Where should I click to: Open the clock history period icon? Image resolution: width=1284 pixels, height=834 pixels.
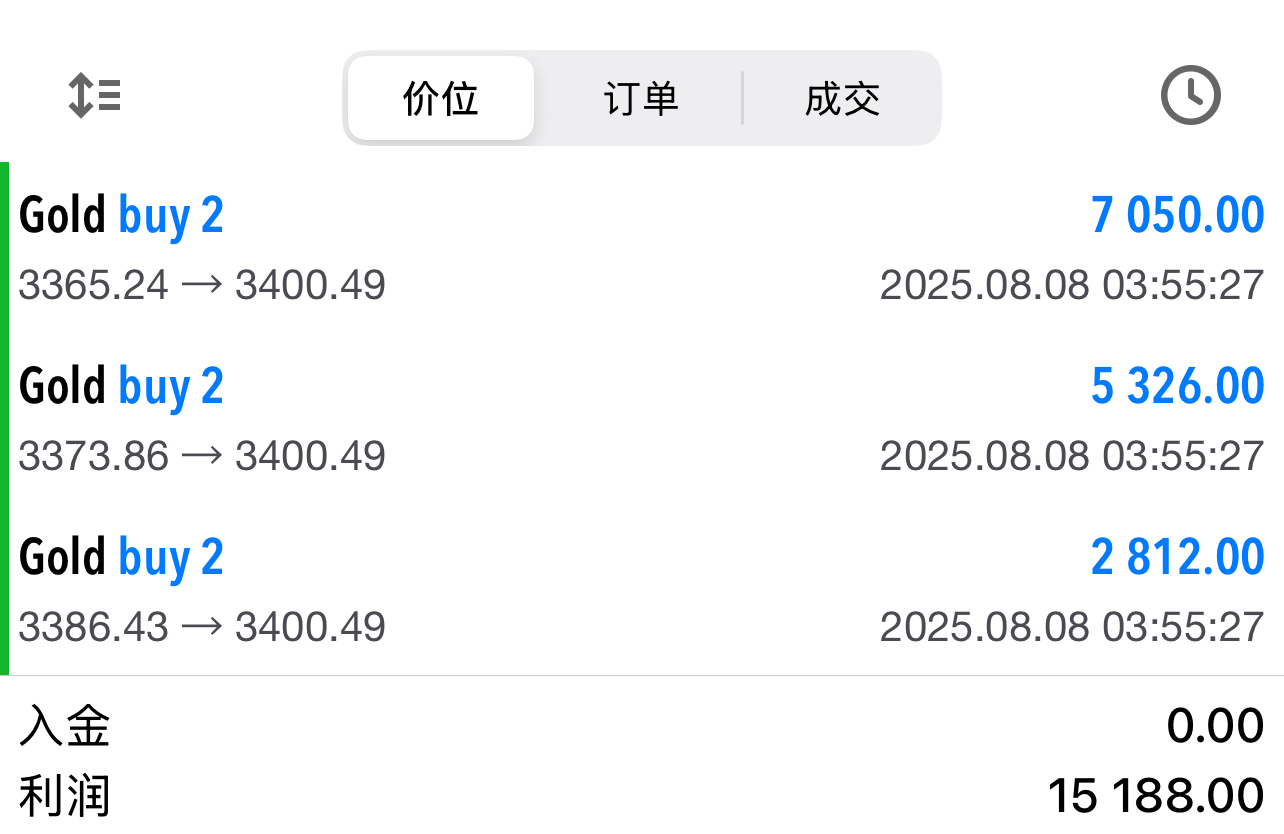coord(1190,96)
